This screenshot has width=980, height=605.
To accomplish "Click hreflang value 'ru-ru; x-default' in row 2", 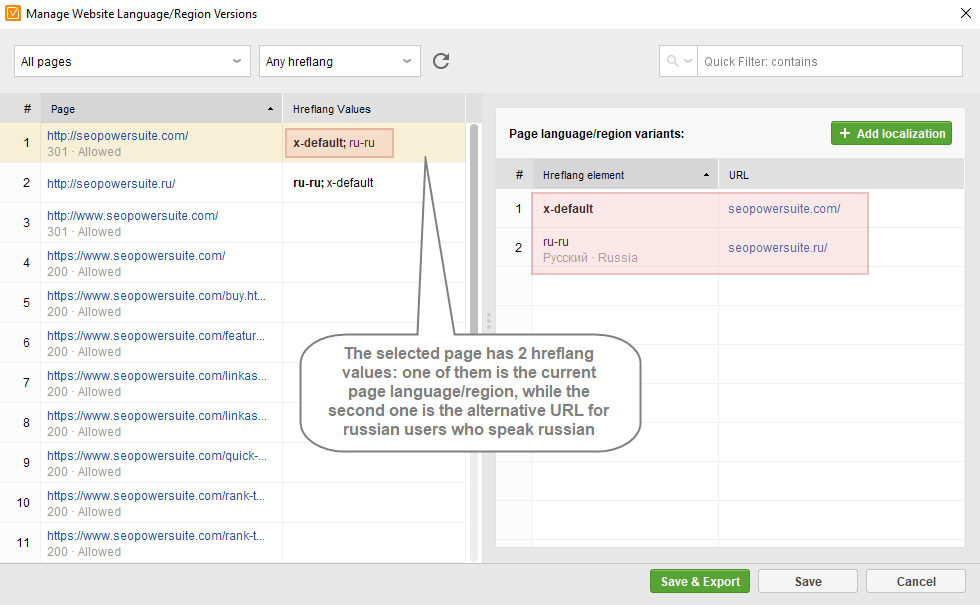I will tap(333, 183).
